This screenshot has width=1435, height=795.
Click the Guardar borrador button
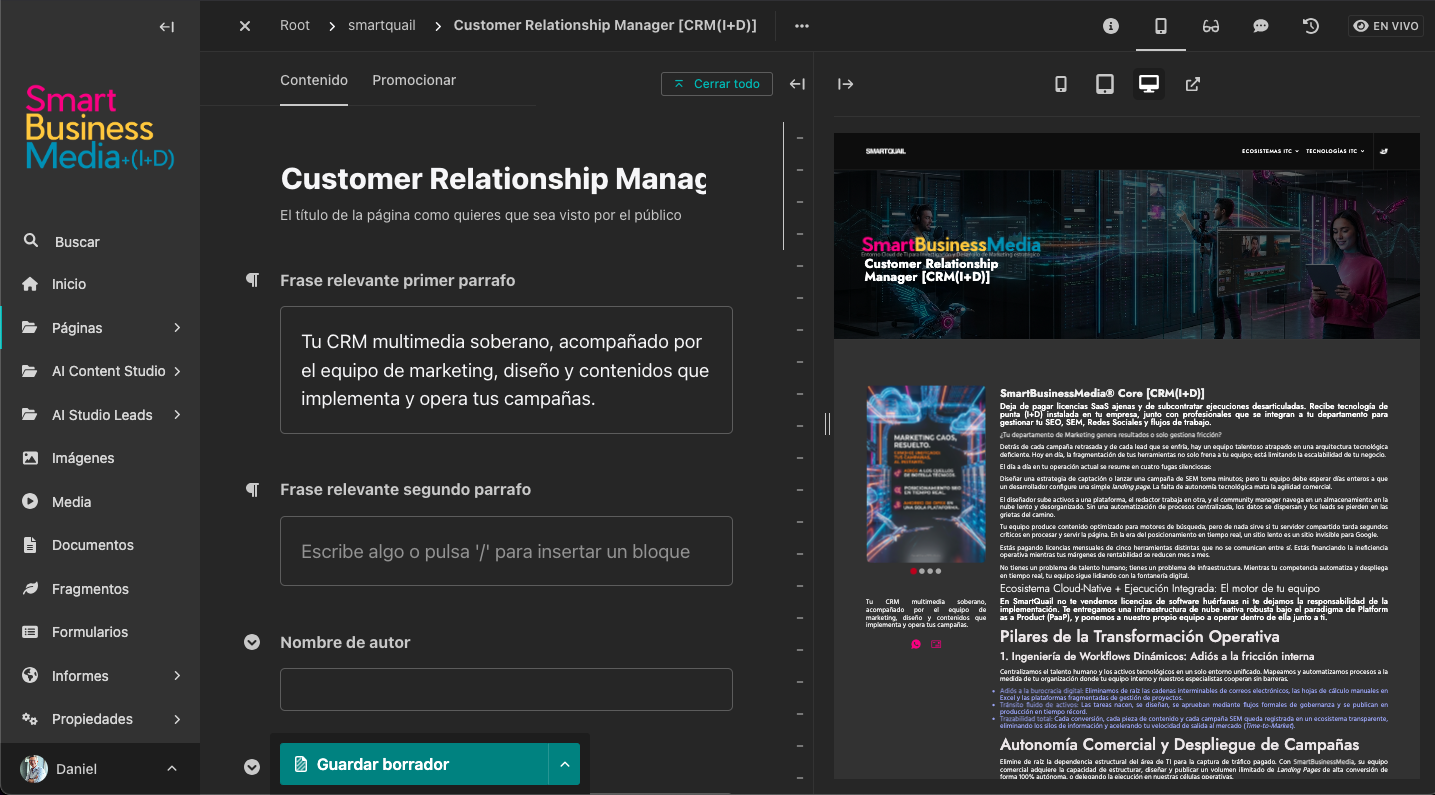[414, 764]
